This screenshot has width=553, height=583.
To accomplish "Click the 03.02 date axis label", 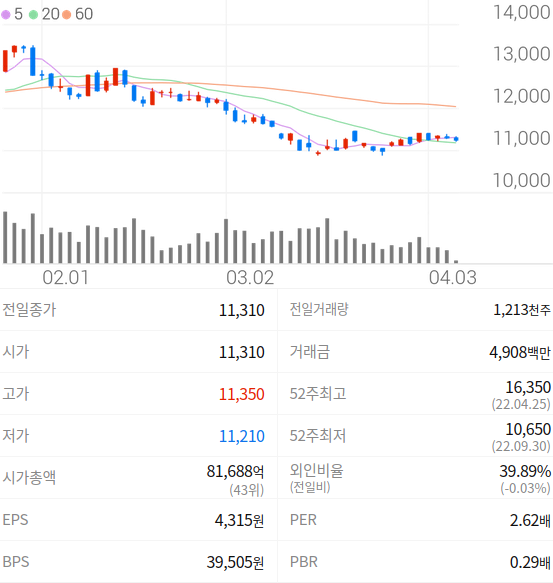I will click(250, 278).
